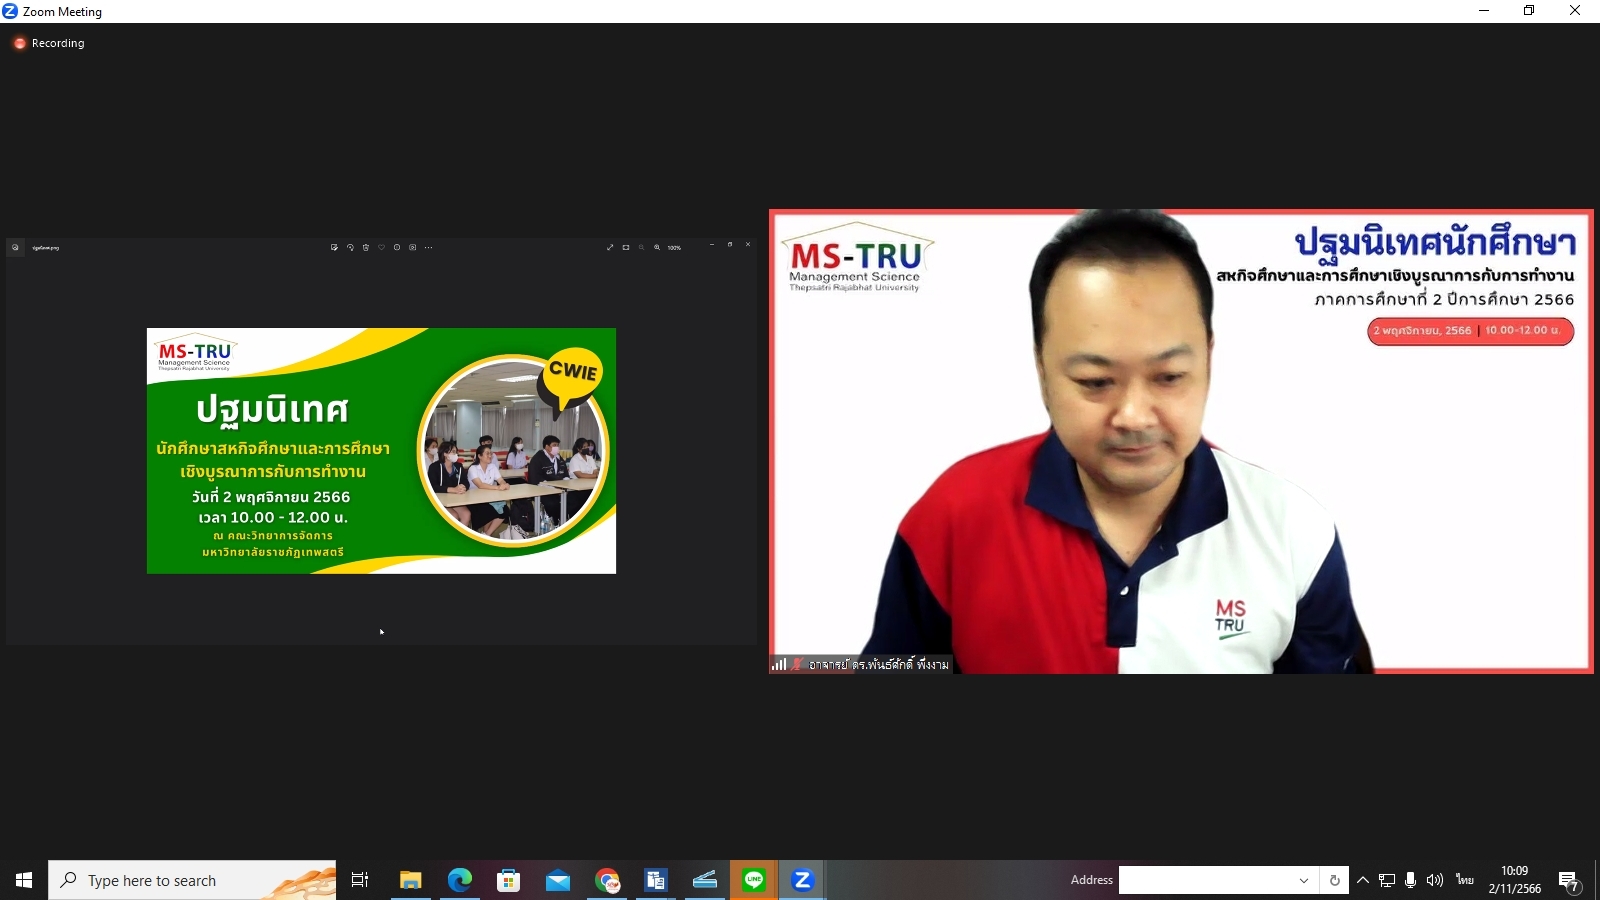The image size is (1600, 900).
Task: Open the LINE app from the taskbar
Action: click(x=754, y=880)
